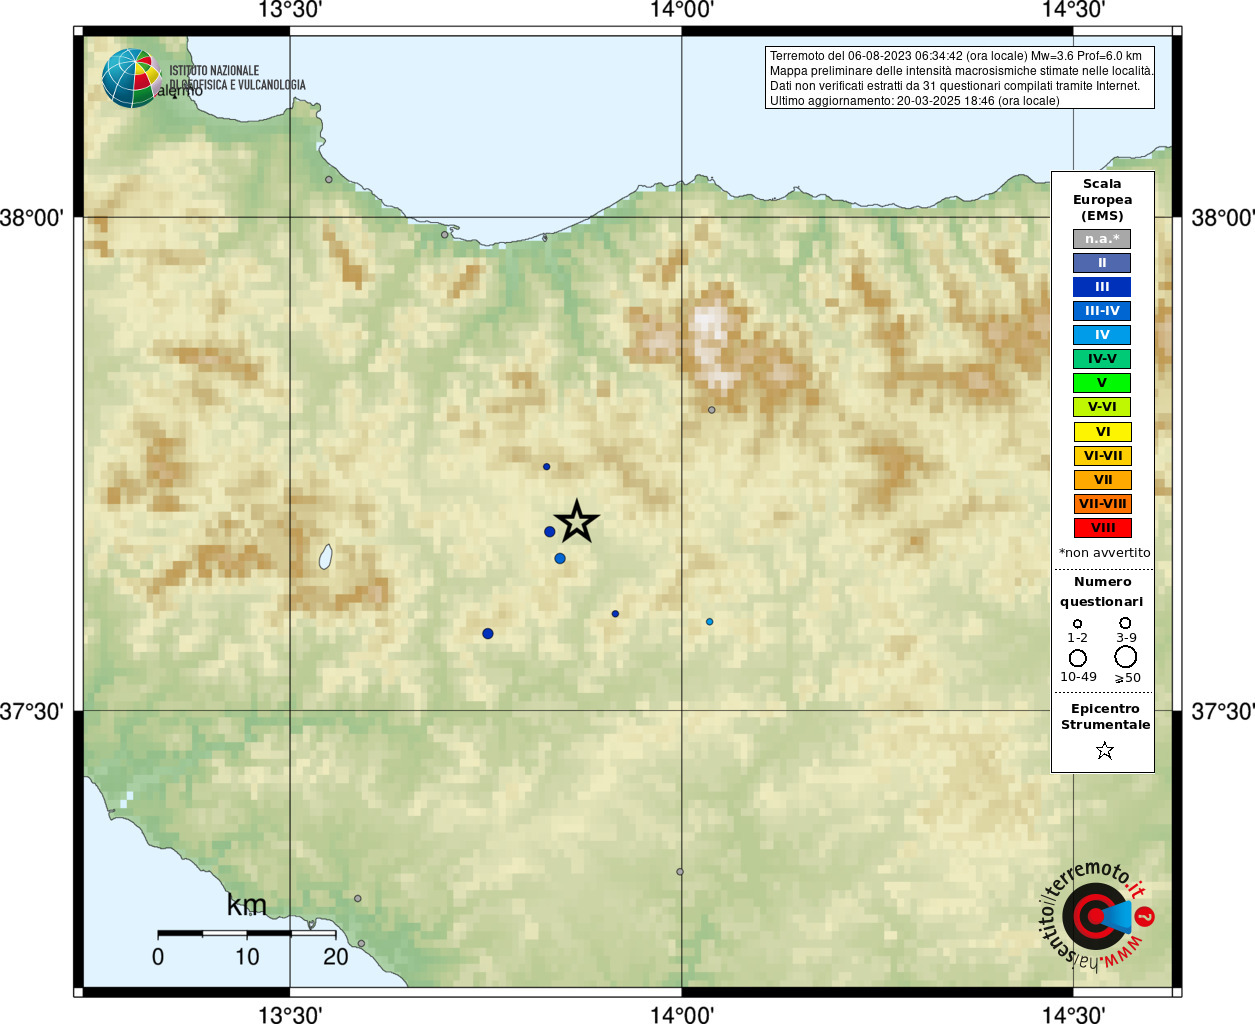Select the grey dot on the 14°00' meridian in the south
This screenshot has height=1024, width=1255.
tap(680, 872)
